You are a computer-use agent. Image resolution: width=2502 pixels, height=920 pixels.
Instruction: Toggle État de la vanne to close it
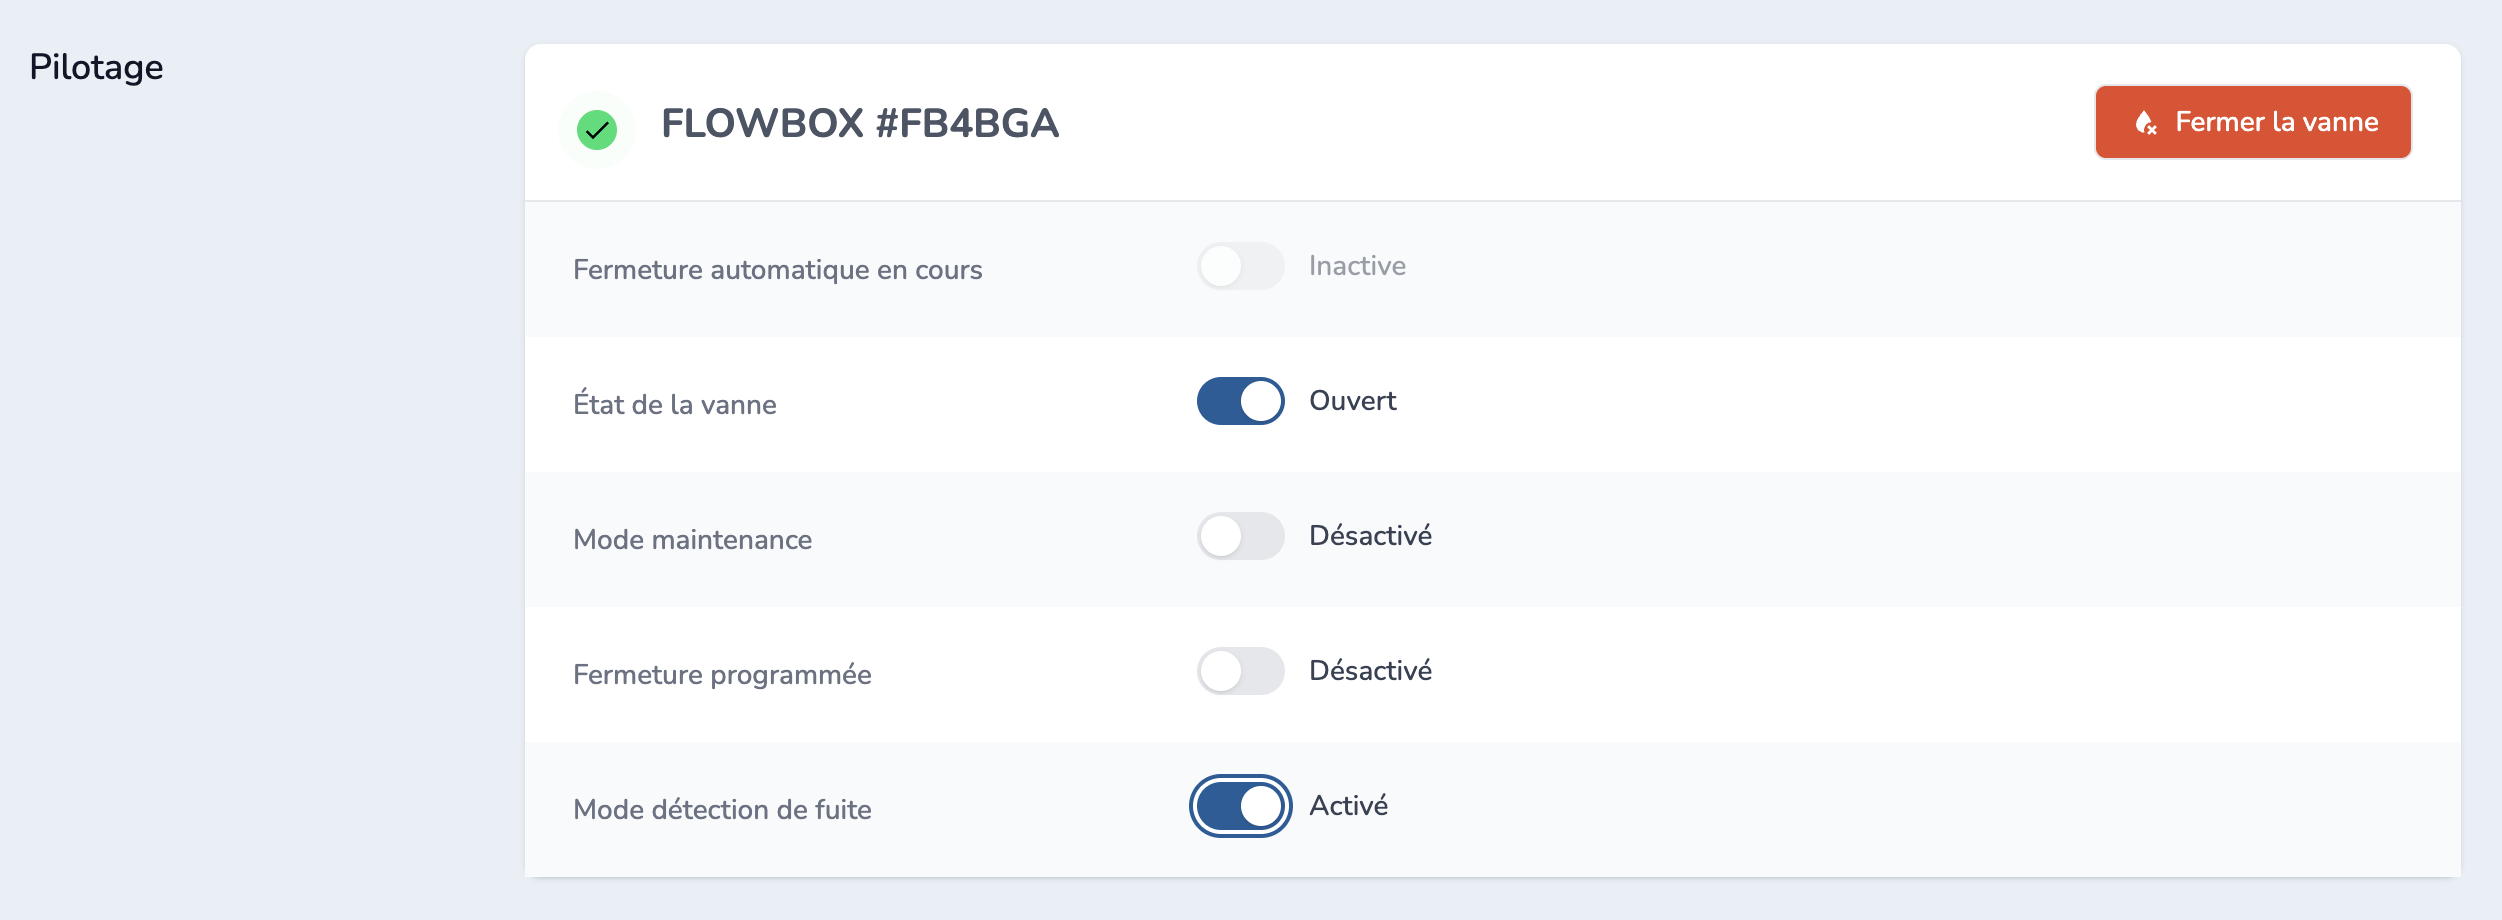coord(1240,400)
